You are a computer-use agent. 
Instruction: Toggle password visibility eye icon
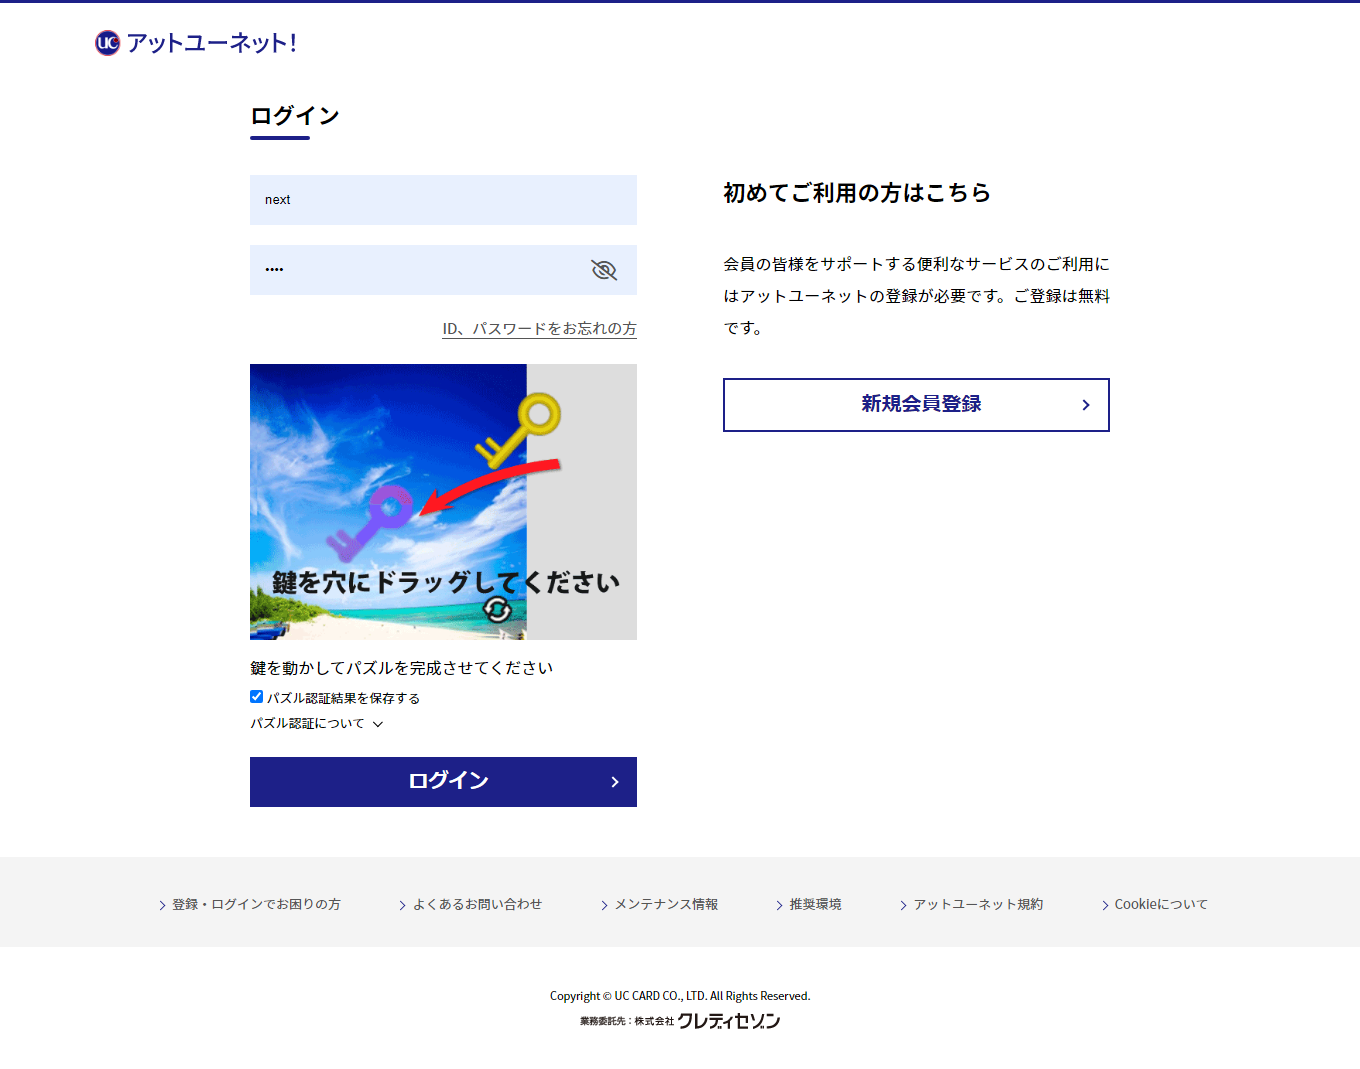click(x=604, y=270)
